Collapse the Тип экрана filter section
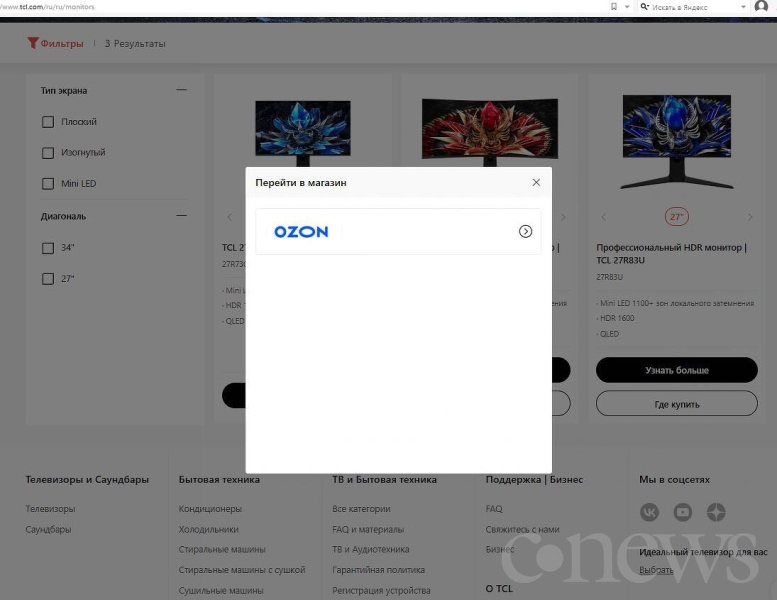The width and height of the screenshot is (777, 600). (x=181, y=90)
